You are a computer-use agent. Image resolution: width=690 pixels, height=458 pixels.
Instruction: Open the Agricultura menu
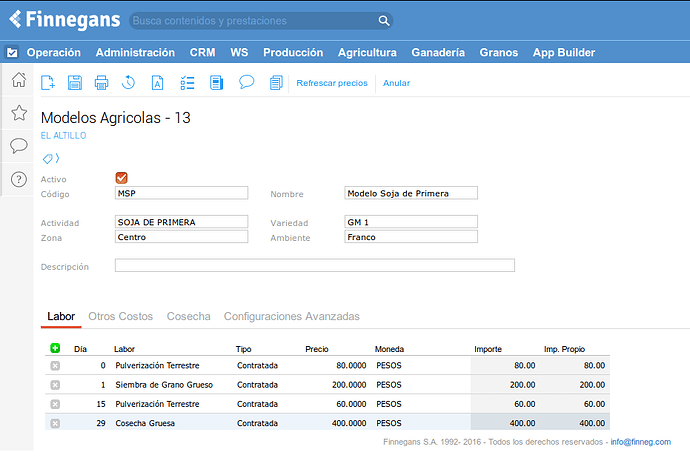[367, 53]
